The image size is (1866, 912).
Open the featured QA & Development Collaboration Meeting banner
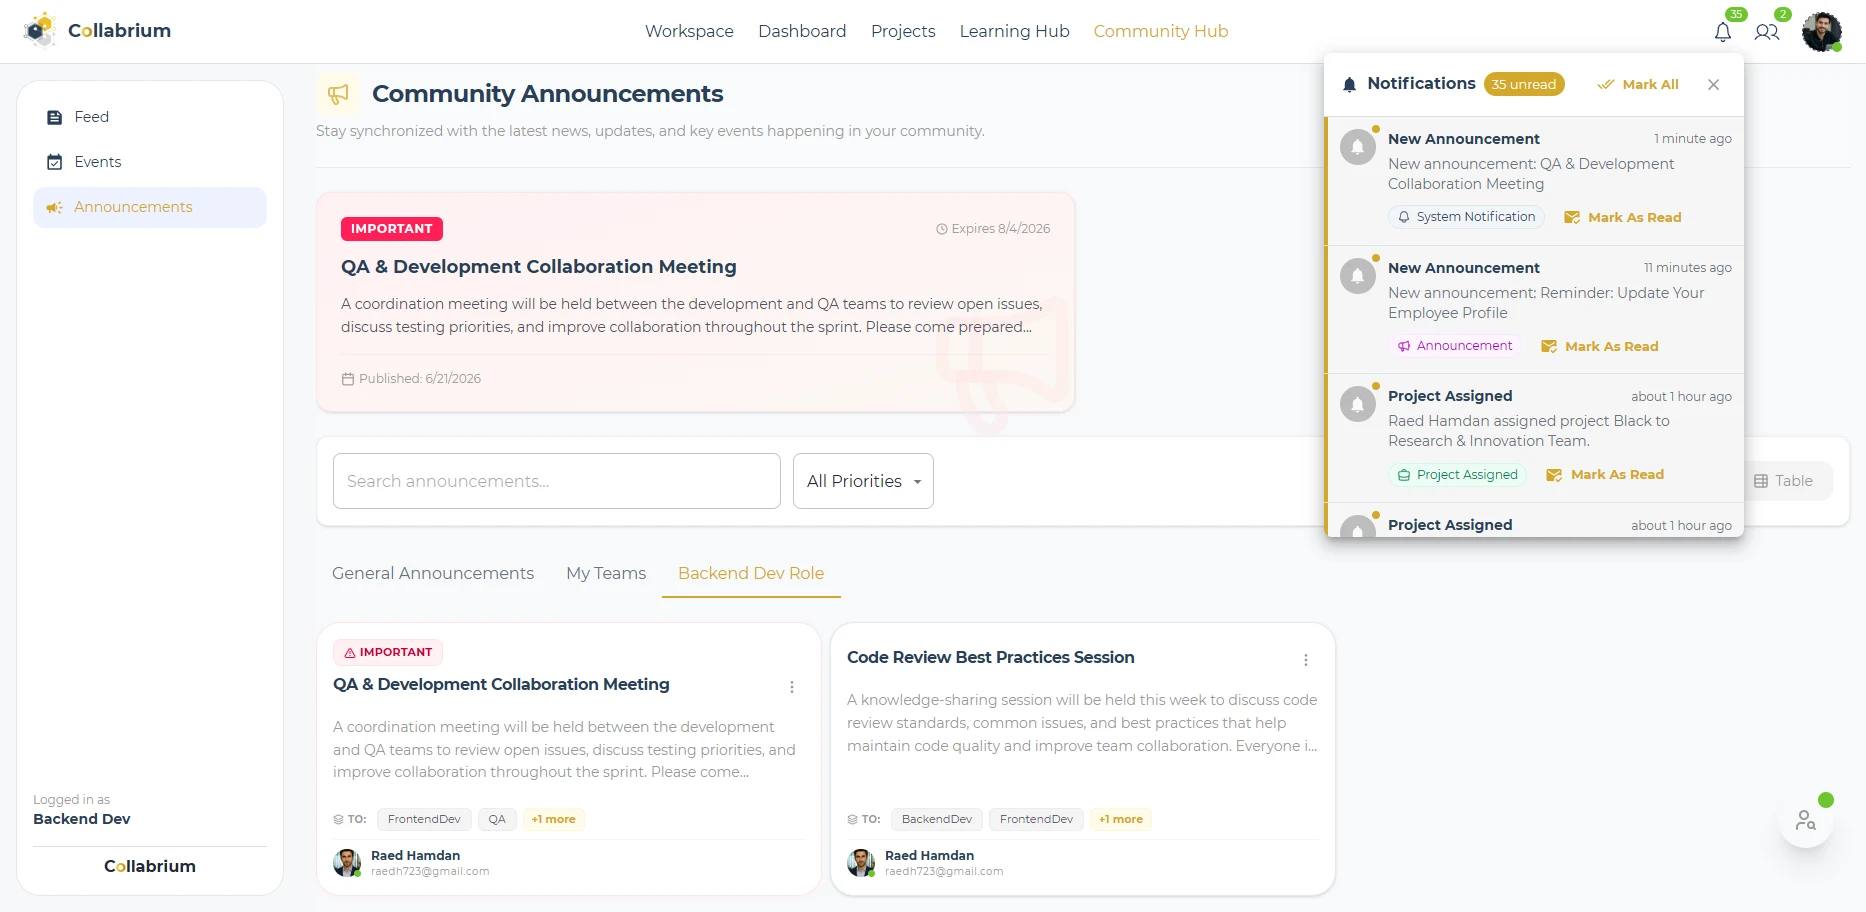click(696, 302)
